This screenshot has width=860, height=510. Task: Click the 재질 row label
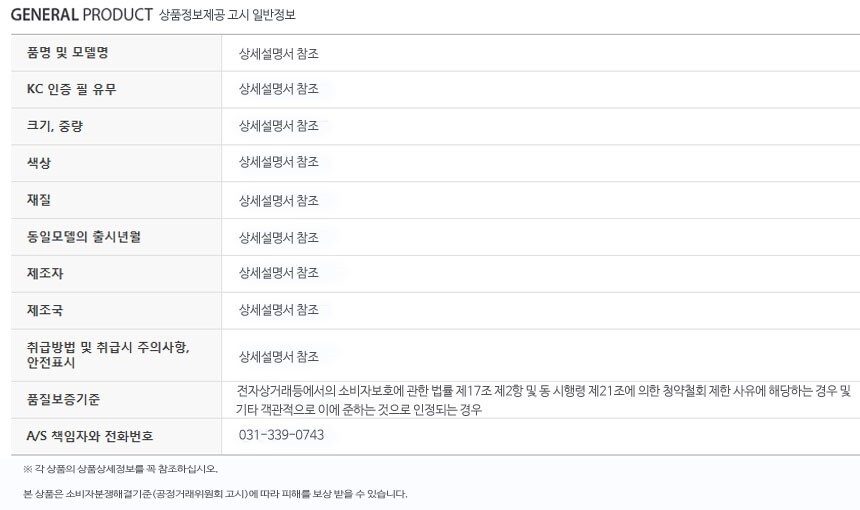[x=39, y=200]
